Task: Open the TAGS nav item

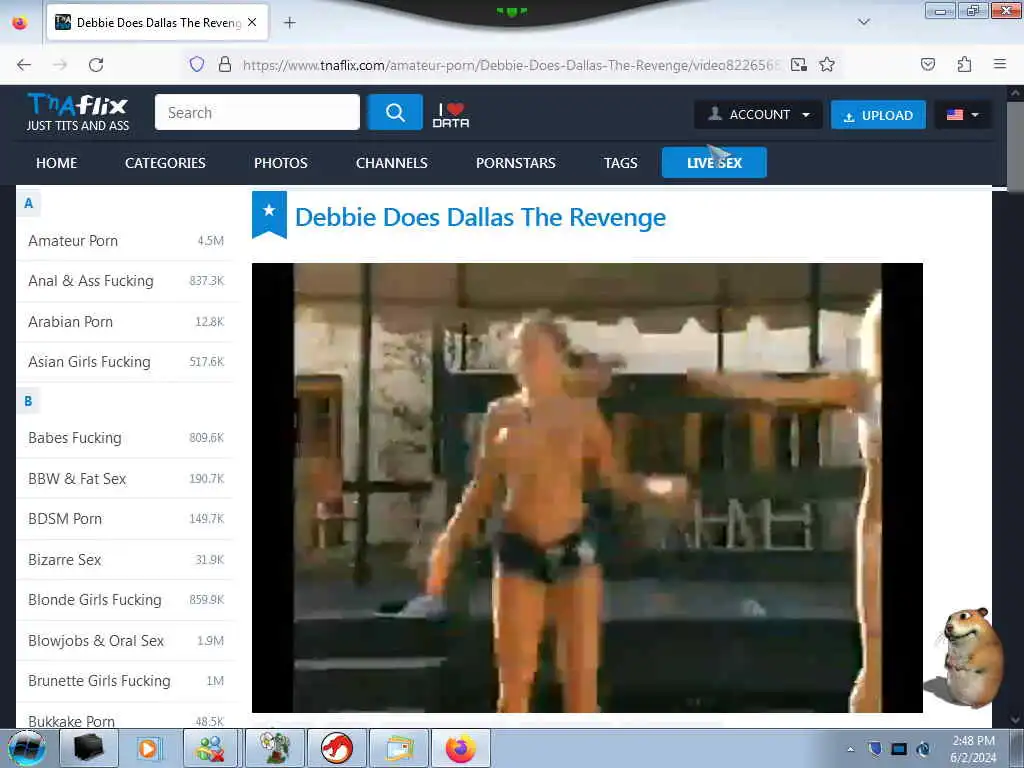Action: [x=620, y=163]
